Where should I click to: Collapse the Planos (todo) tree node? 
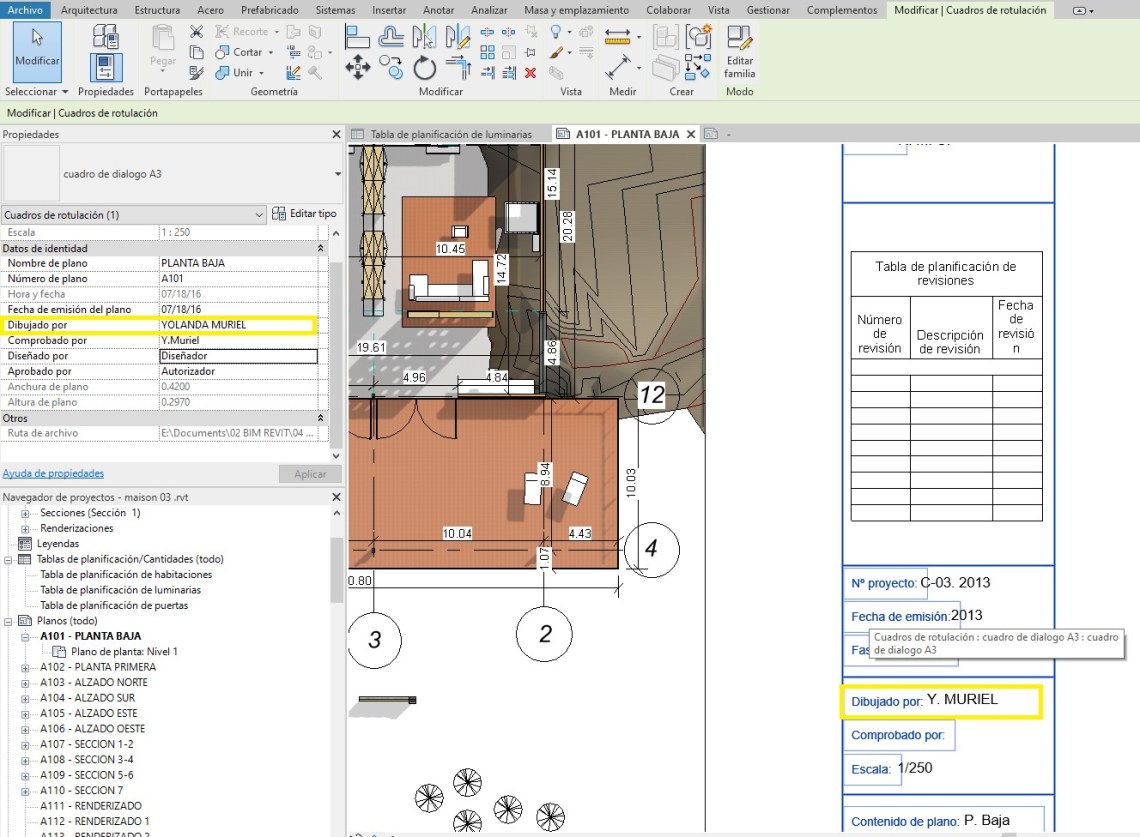coord(9,621)
